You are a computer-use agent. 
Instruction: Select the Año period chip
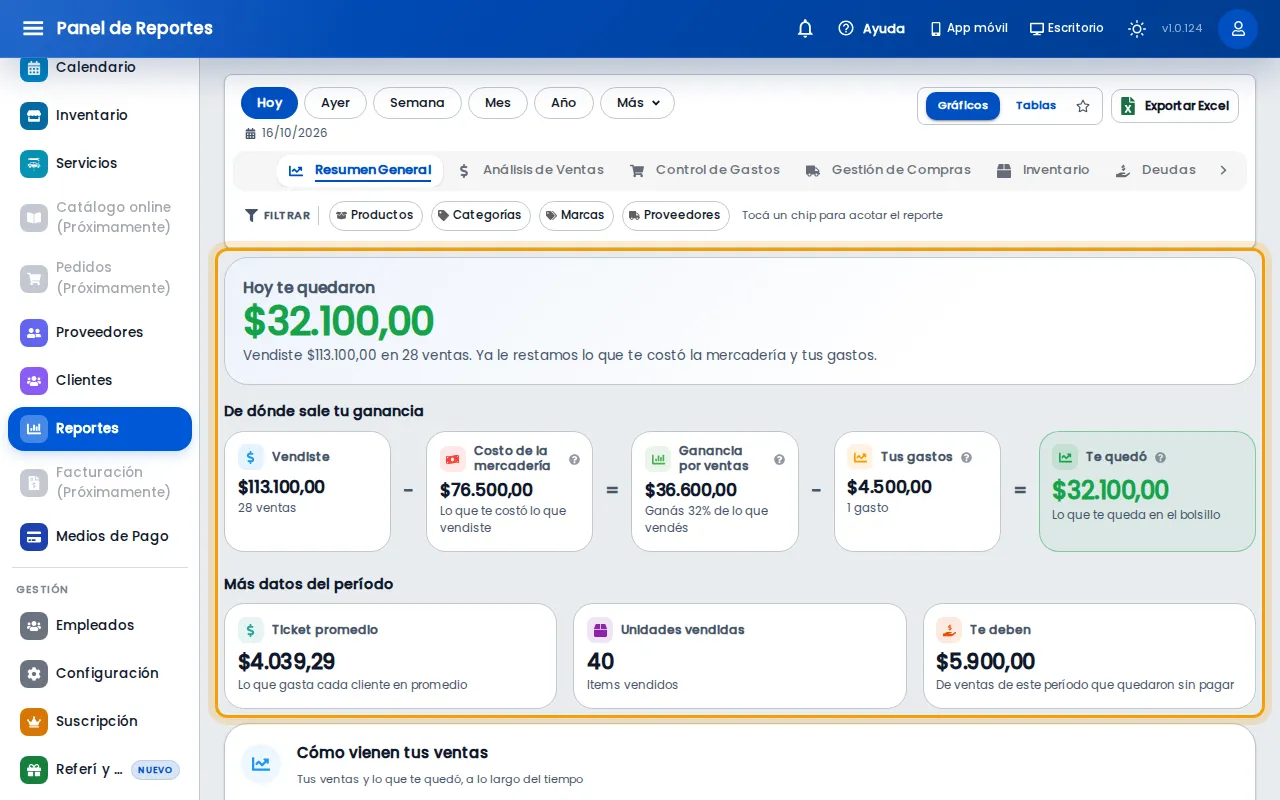click(564, 103)
